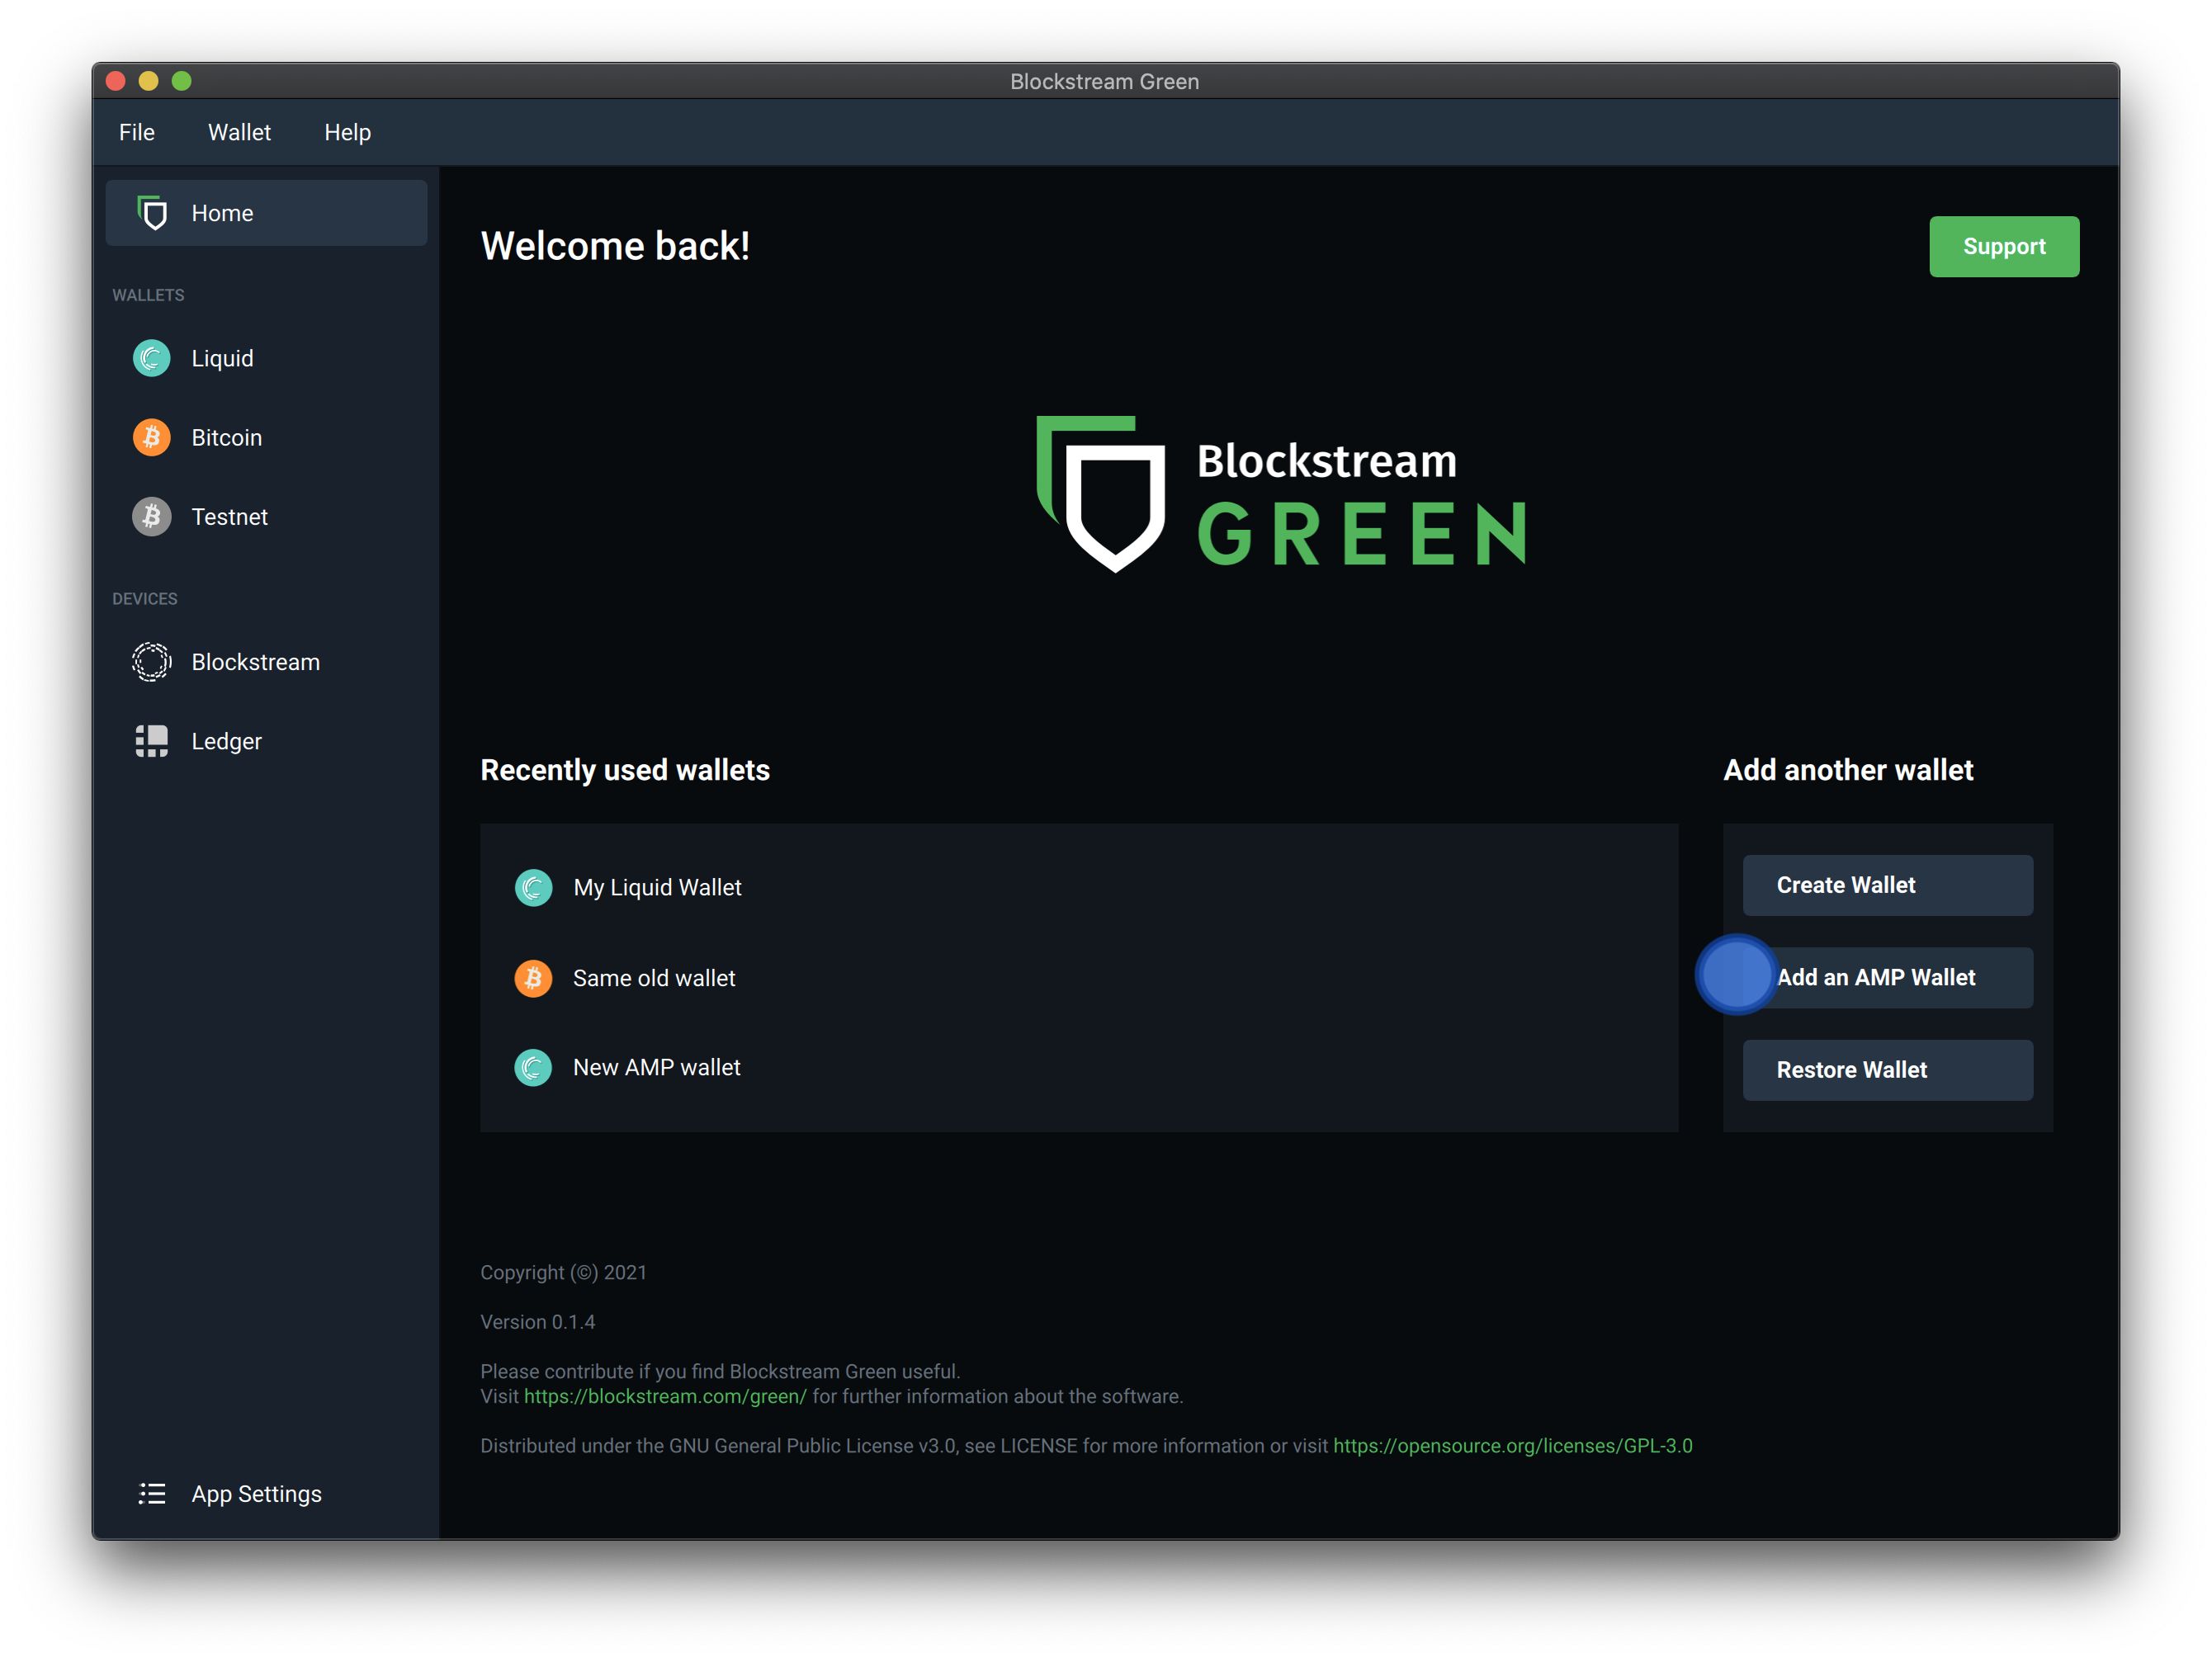Image resolution: width=2212 pixels, height=1662 pixels.
Task: Open Same old wallet from recent list
Action: (x=654, y=978)
